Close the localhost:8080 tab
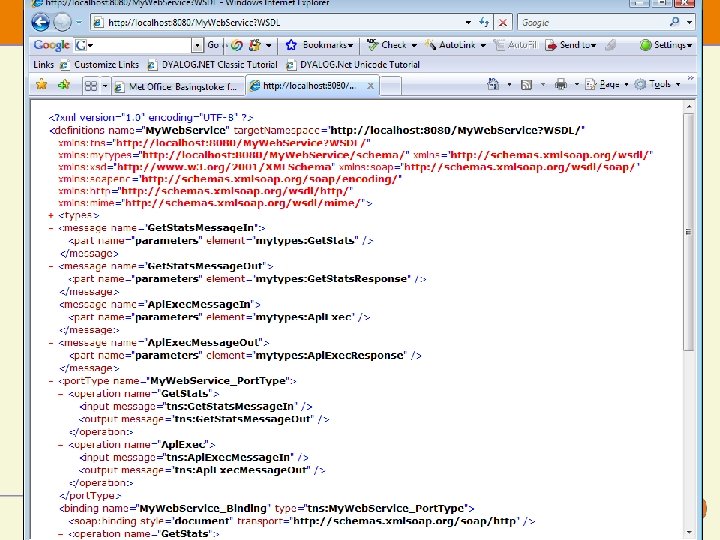720x540 pixels. [370, 86]
